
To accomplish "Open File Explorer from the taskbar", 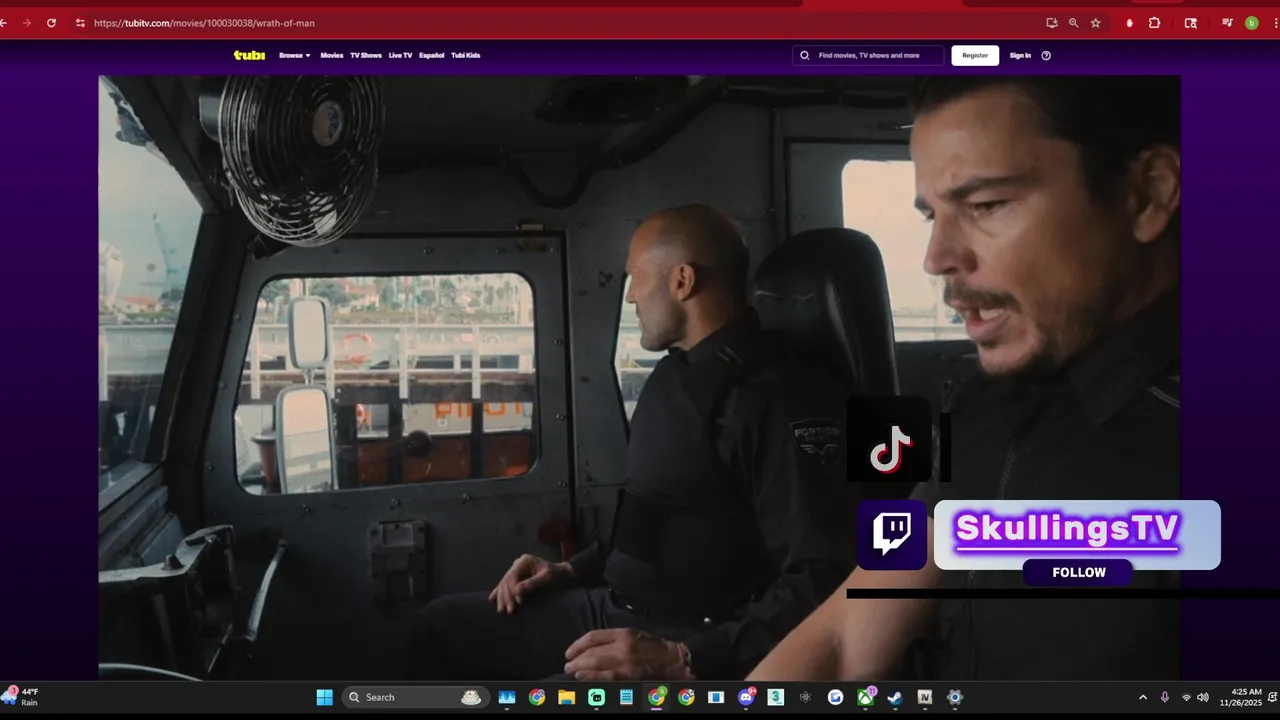I will (567, 697).
